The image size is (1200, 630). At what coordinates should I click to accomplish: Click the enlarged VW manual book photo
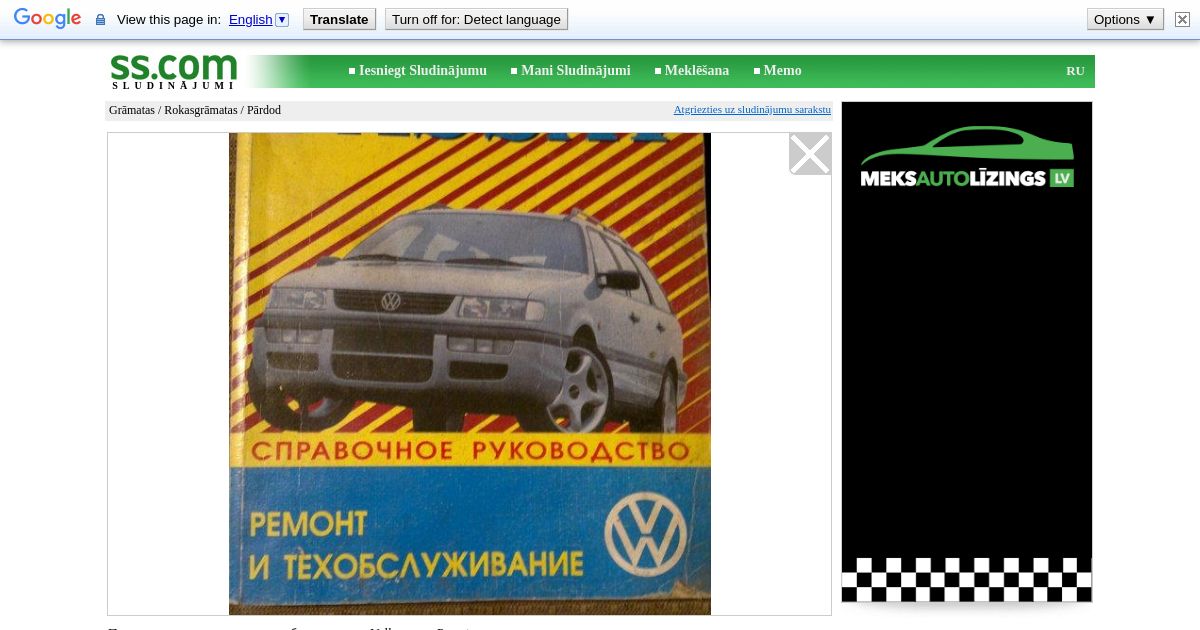click(x=470, y=374)
